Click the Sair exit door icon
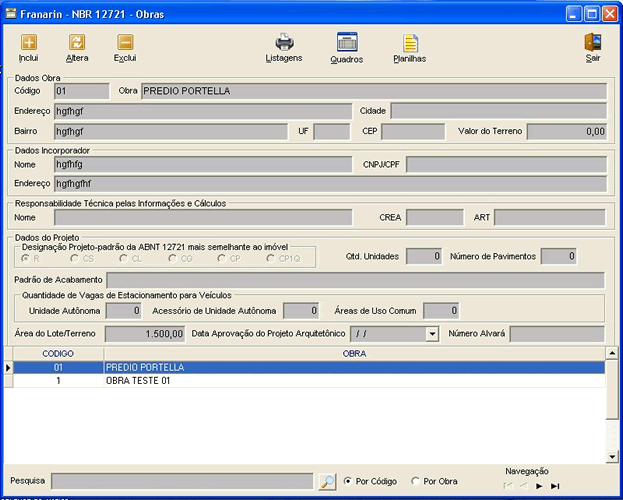Viewport: 623px width, 500px height. [x=592, y=42]
